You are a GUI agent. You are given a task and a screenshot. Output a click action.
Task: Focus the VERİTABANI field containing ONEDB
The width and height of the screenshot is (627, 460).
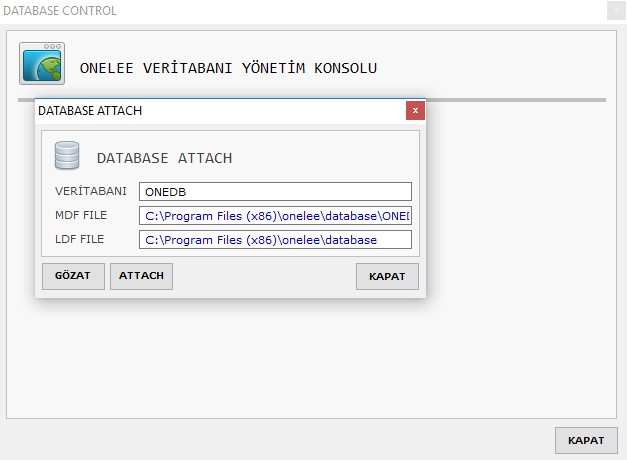pos(275,192)
